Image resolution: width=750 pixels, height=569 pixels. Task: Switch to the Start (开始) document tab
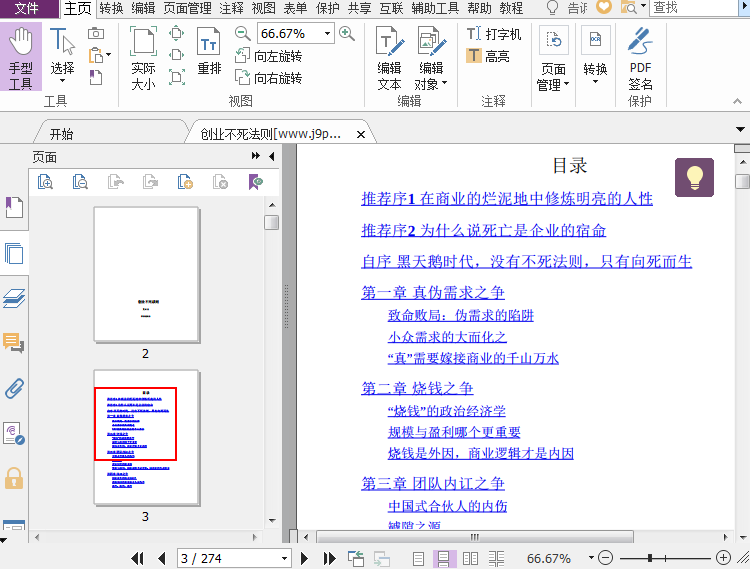62,134
